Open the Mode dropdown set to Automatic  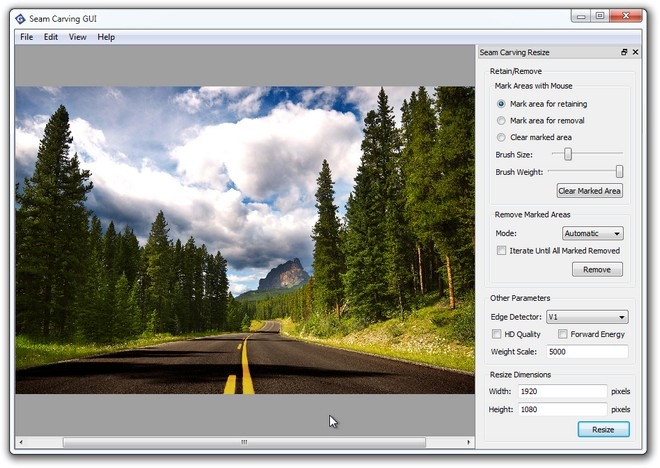[x=593, y=233]
